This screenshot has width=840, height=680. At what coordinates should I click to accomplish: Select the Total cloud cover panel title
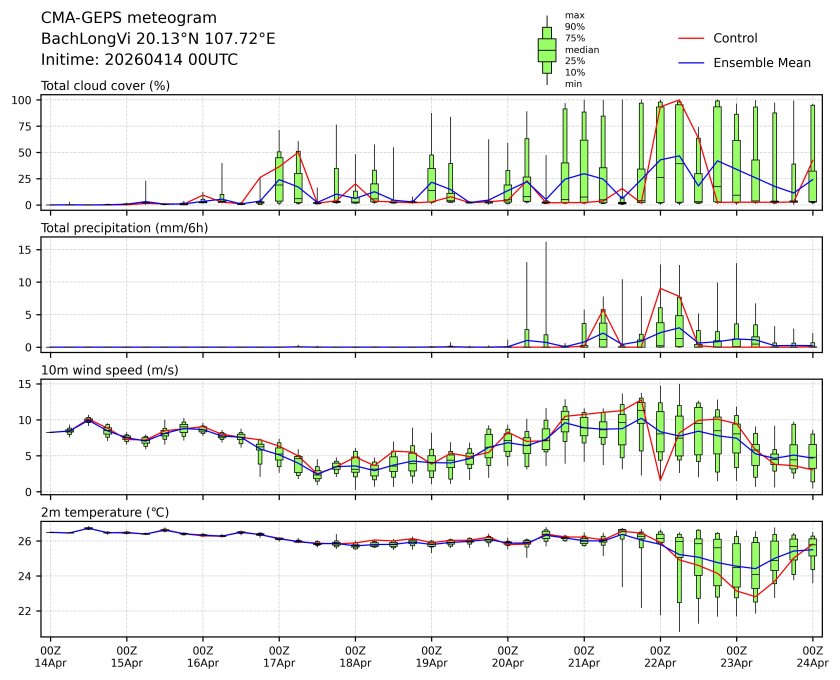(105, 86)
